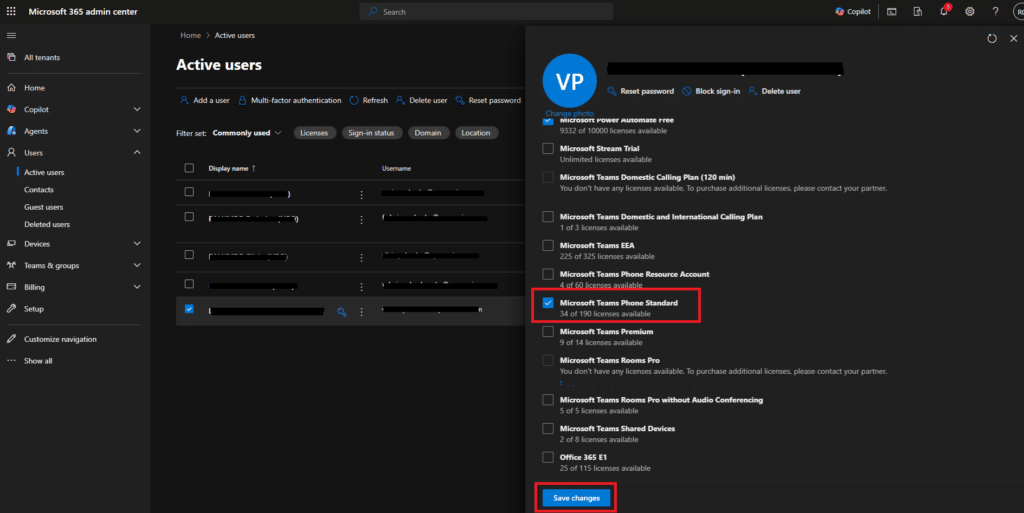
Task: Open the settings gear icon
Action: 969,12
